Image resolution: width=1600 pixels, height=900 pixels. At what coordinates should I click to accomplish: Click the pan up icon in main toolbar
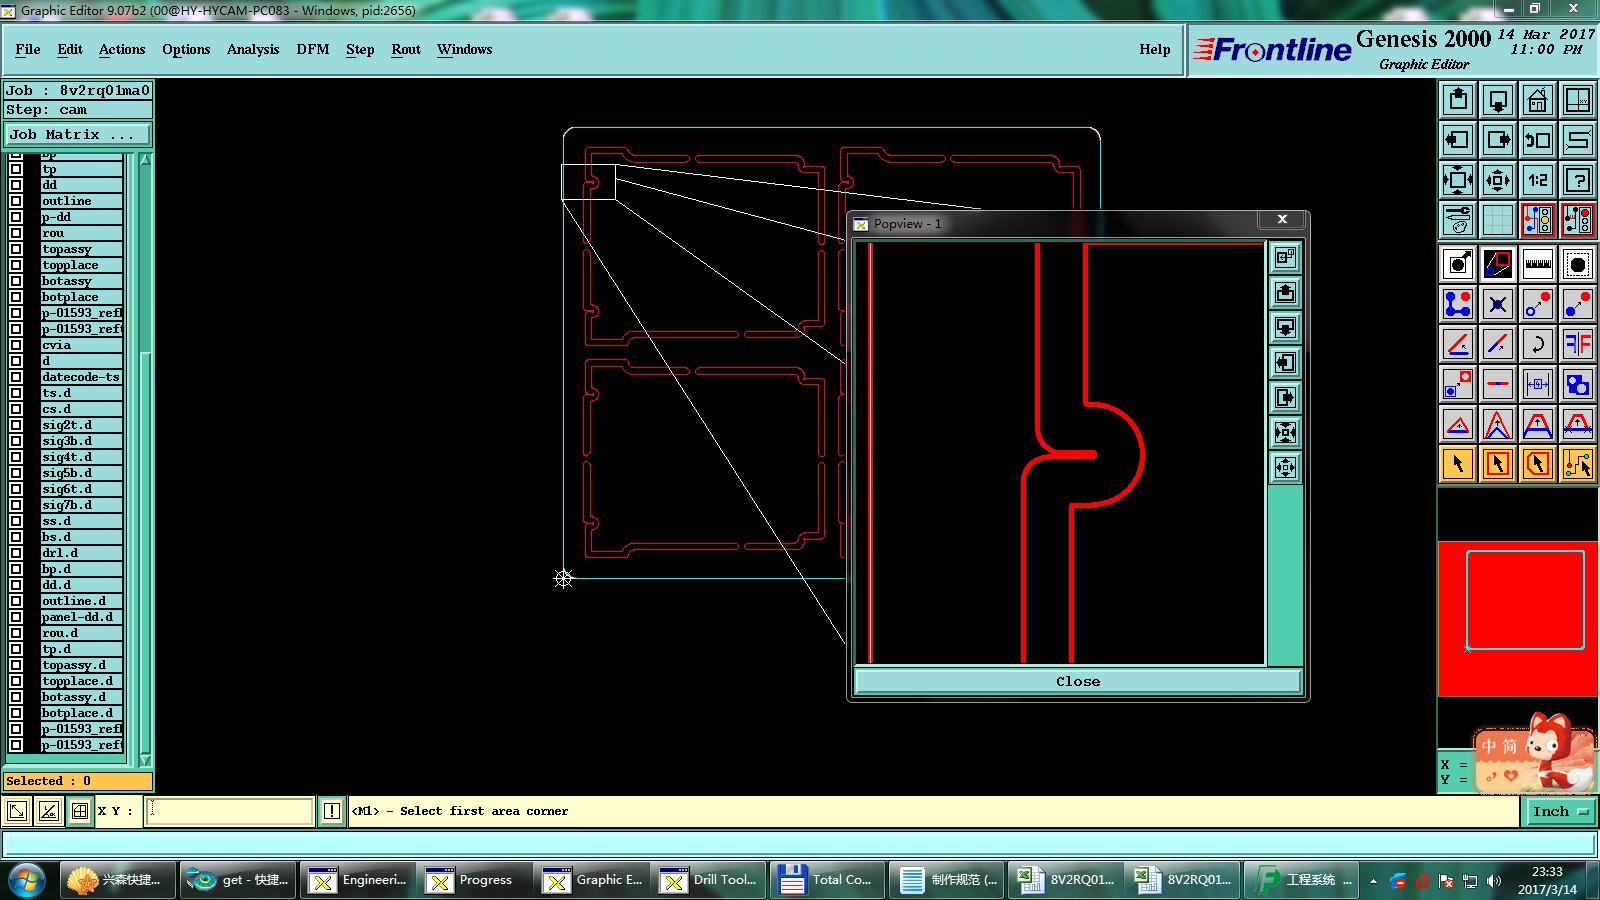pos(1458,101)
